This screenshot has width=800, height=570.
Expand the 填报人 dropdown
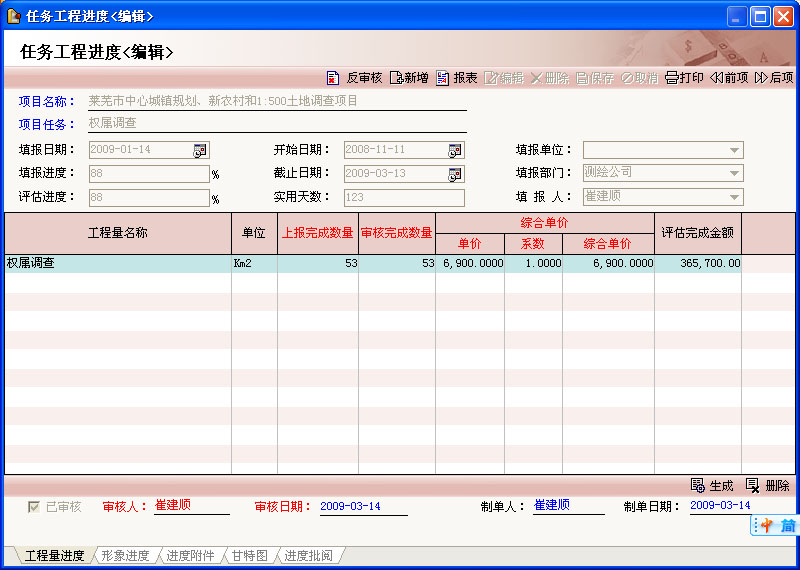tap(735, 197)
